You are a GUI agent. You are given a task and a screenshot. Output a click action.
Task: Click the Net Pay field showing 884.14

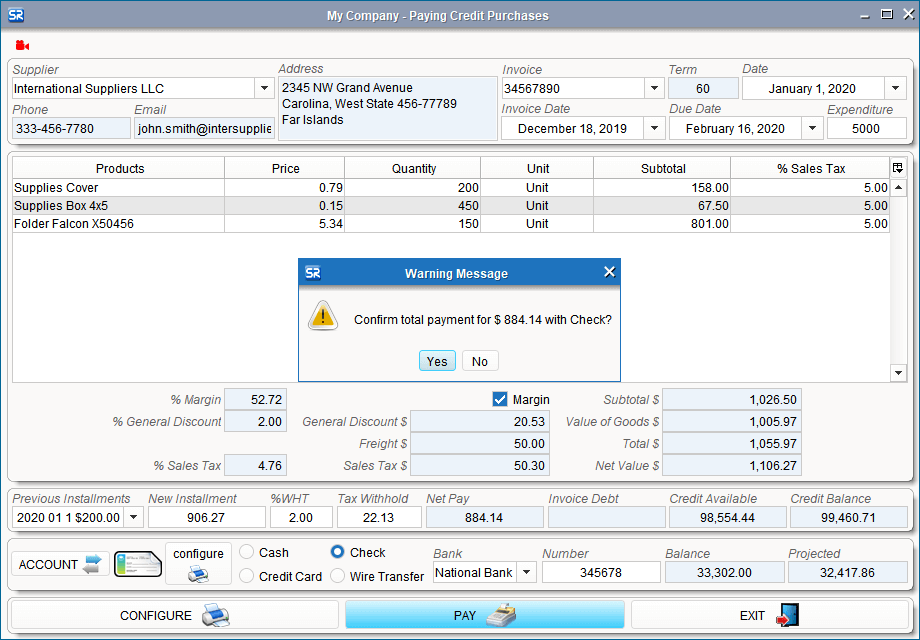point(485,517)
